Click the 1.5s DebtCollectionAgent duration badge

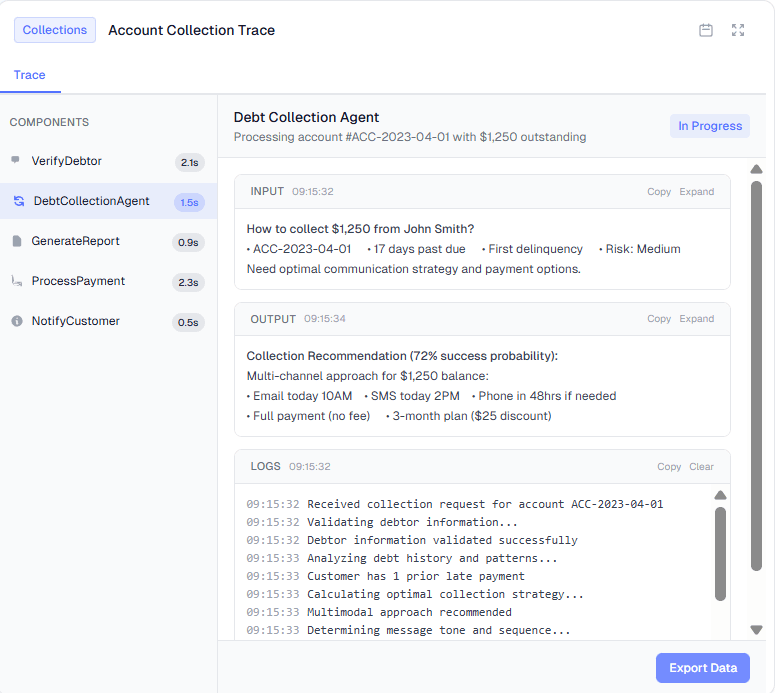pos(189,203)
